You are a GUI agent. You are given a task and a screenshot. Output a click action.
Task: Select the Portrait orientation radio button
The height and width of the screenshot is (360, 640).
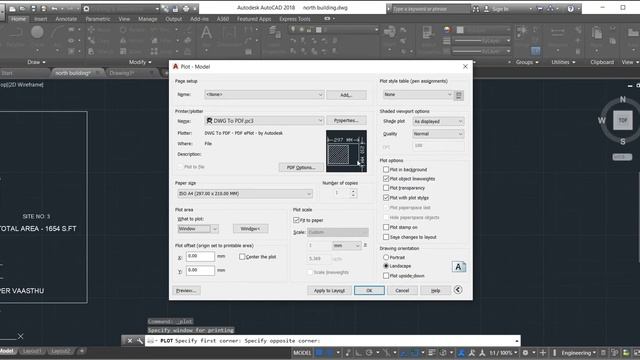tap(386, 257)
